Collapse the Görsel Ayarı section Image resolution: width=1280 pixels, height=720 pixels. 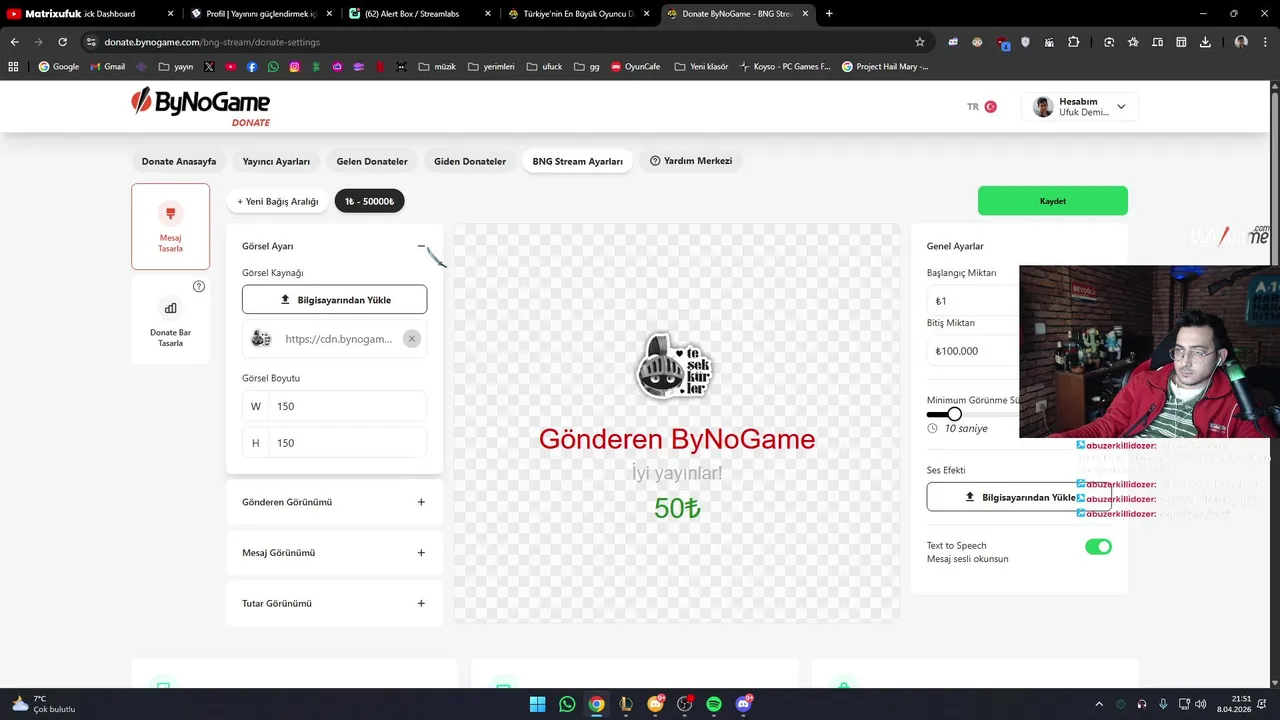tap(421, 246)
